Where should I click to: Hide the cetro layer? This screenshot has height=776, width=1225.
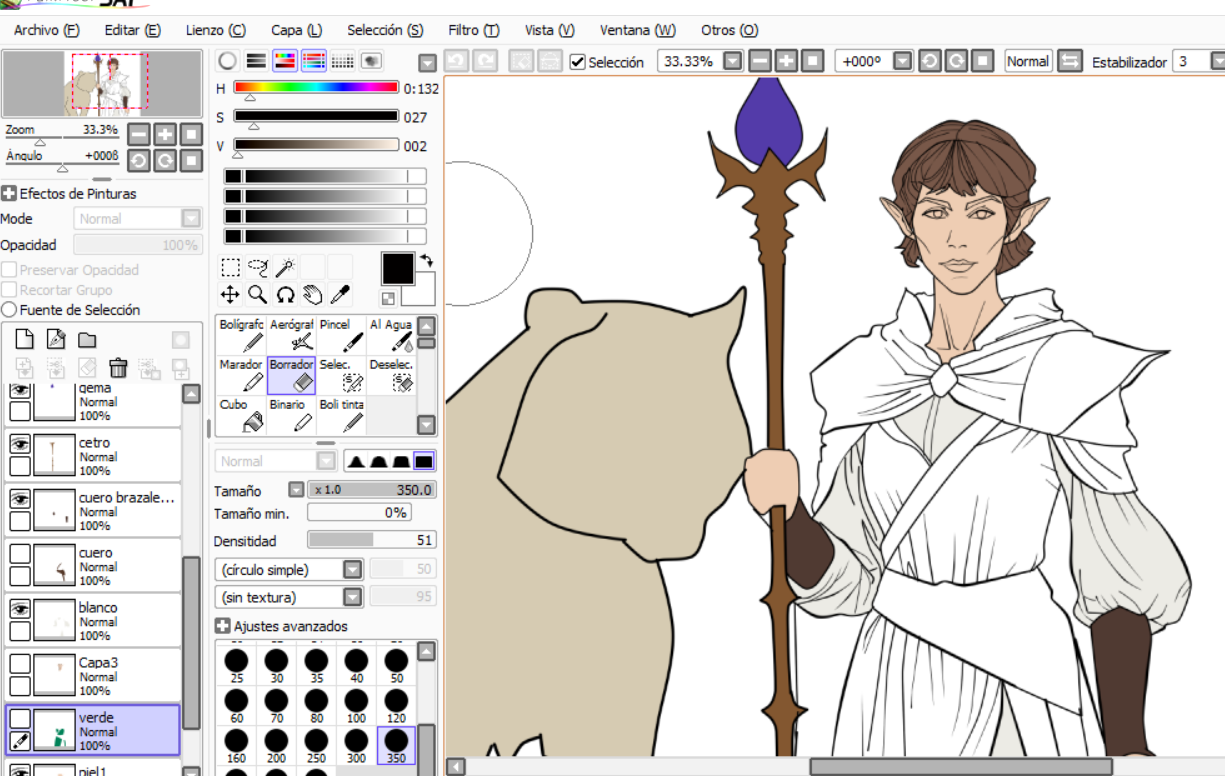pyautogui.click(x=19, y=443)
